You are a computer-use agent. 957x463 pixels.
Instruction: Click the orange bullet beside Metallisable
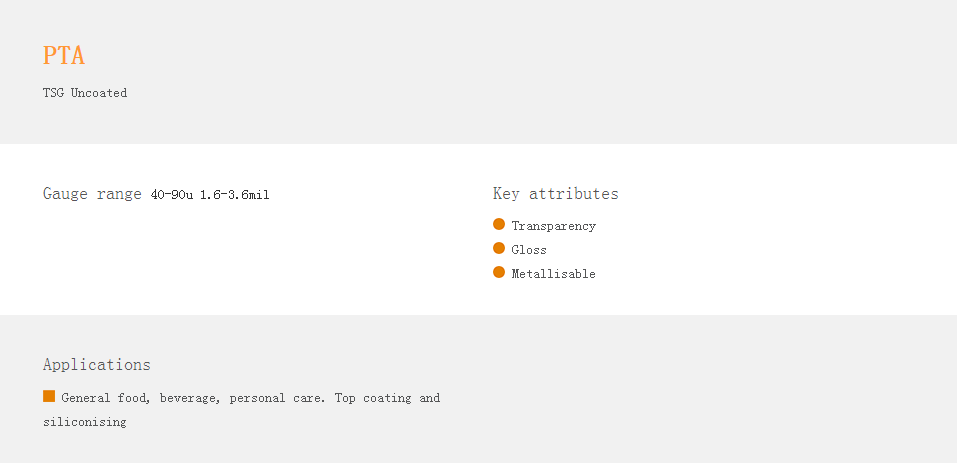[499, 272]
